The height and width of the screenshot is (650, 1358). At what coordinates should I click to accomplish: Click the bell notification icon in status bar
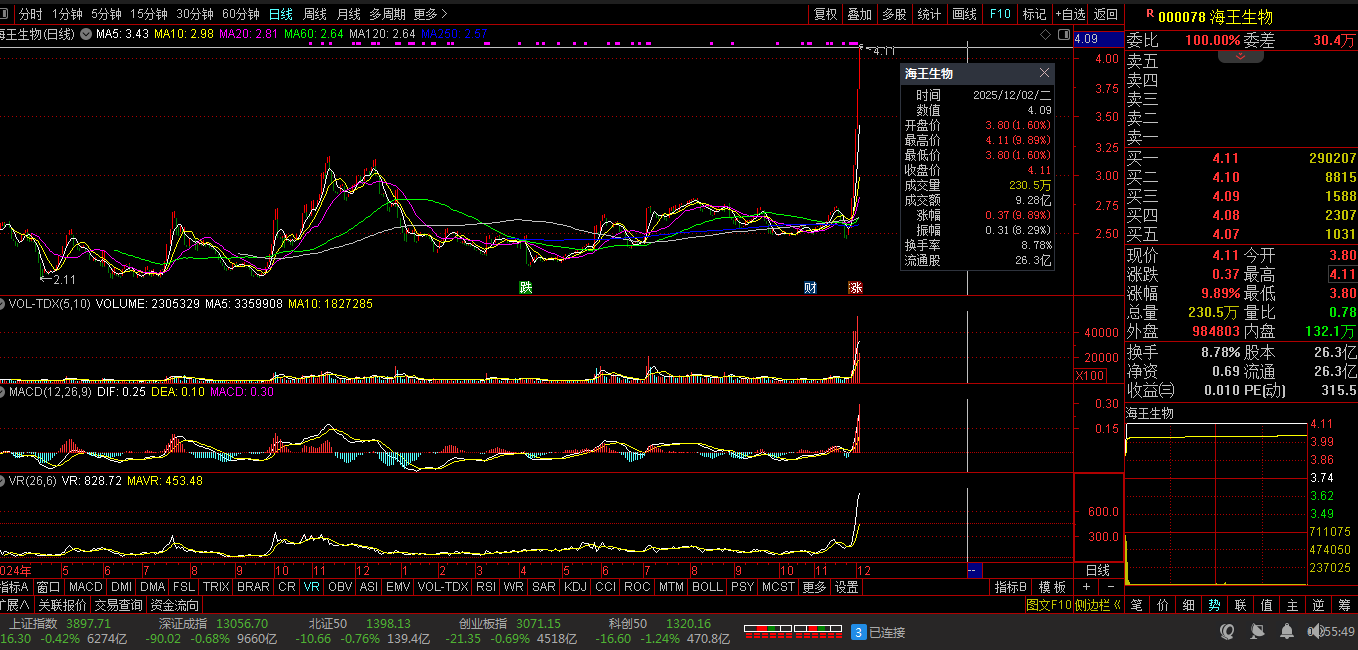point(1285,632)
